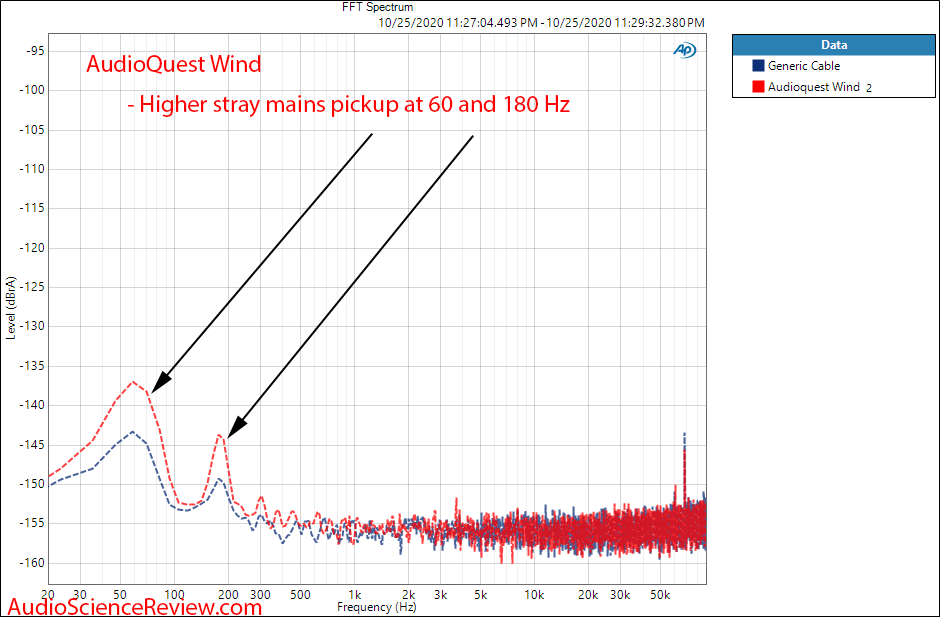Click the 2k frequency axis tick label

click(409, 595)
